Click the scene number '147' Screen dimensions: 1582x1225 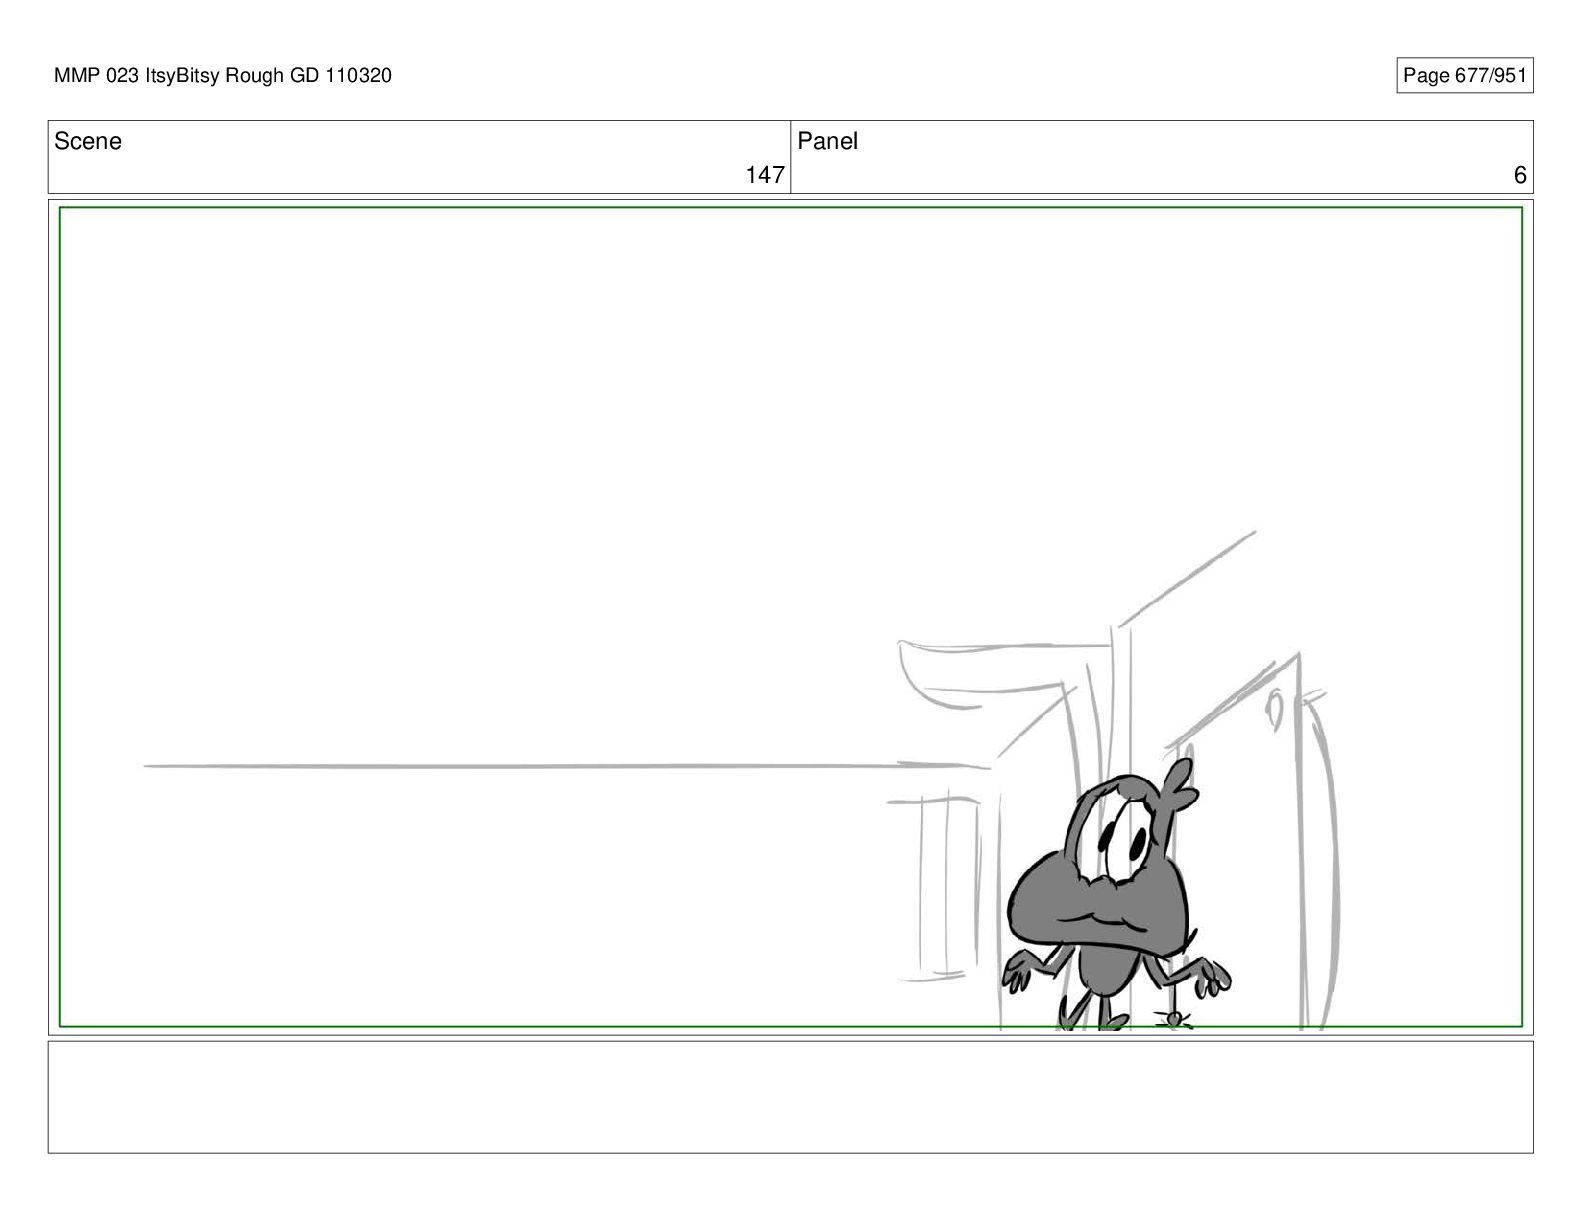click(x=764, y=175)
